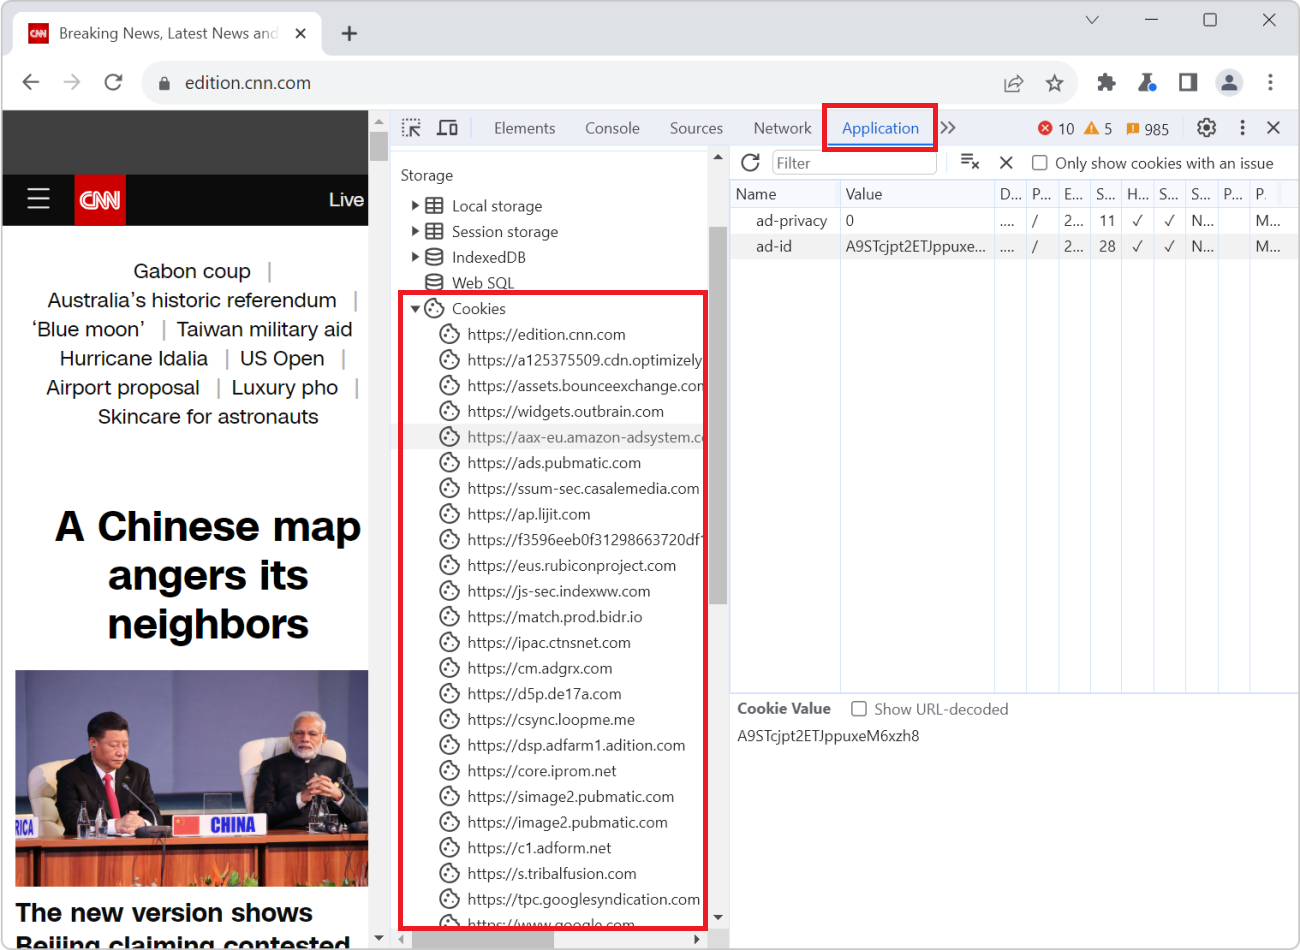Sort cookies by Name column header
Screen dimensions: 1300x950
point(785,194)
